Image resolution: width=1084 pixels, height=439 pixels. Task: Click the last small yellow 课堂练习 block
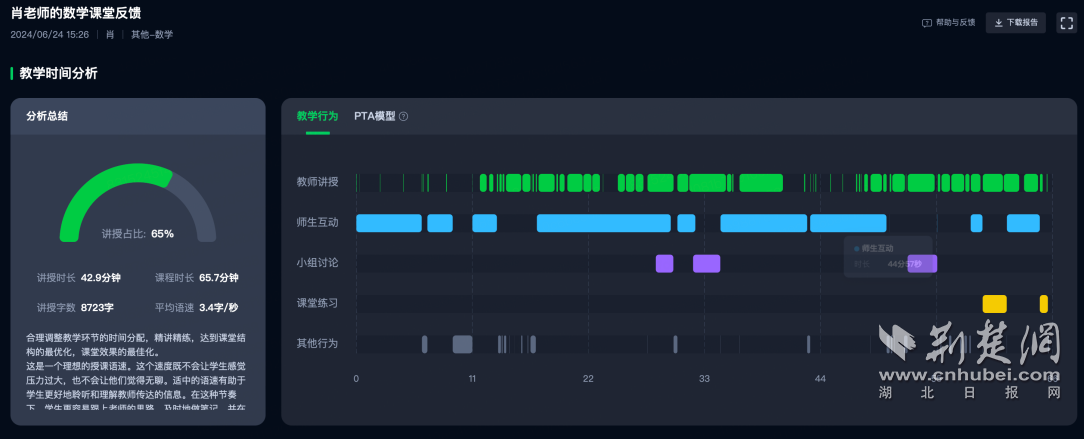1043,304
